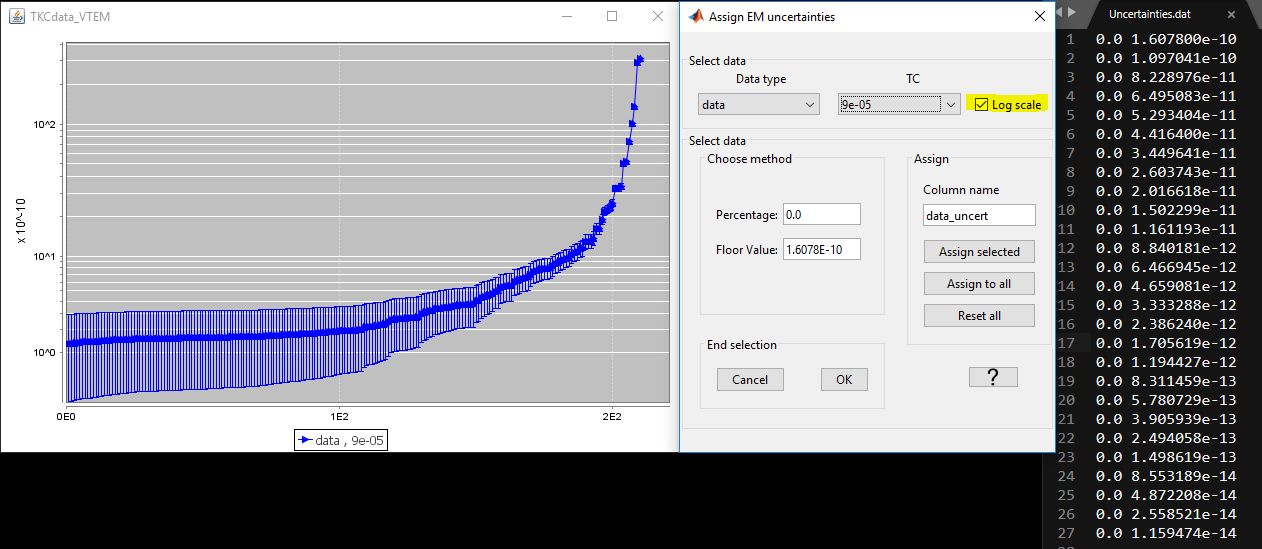Click the MATLAB icon in Assign EM uncertainties titlebar
Image resolution: width=1262 pixels, height=549 pixels.
(696, 16)
